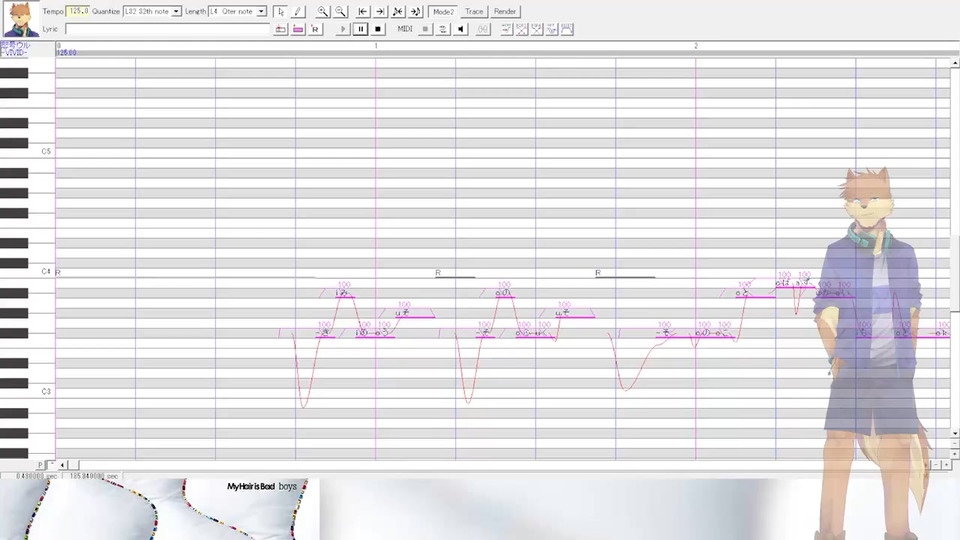Click the MIDI loop arrows icon
960x540 pixels.
[443, 29]
